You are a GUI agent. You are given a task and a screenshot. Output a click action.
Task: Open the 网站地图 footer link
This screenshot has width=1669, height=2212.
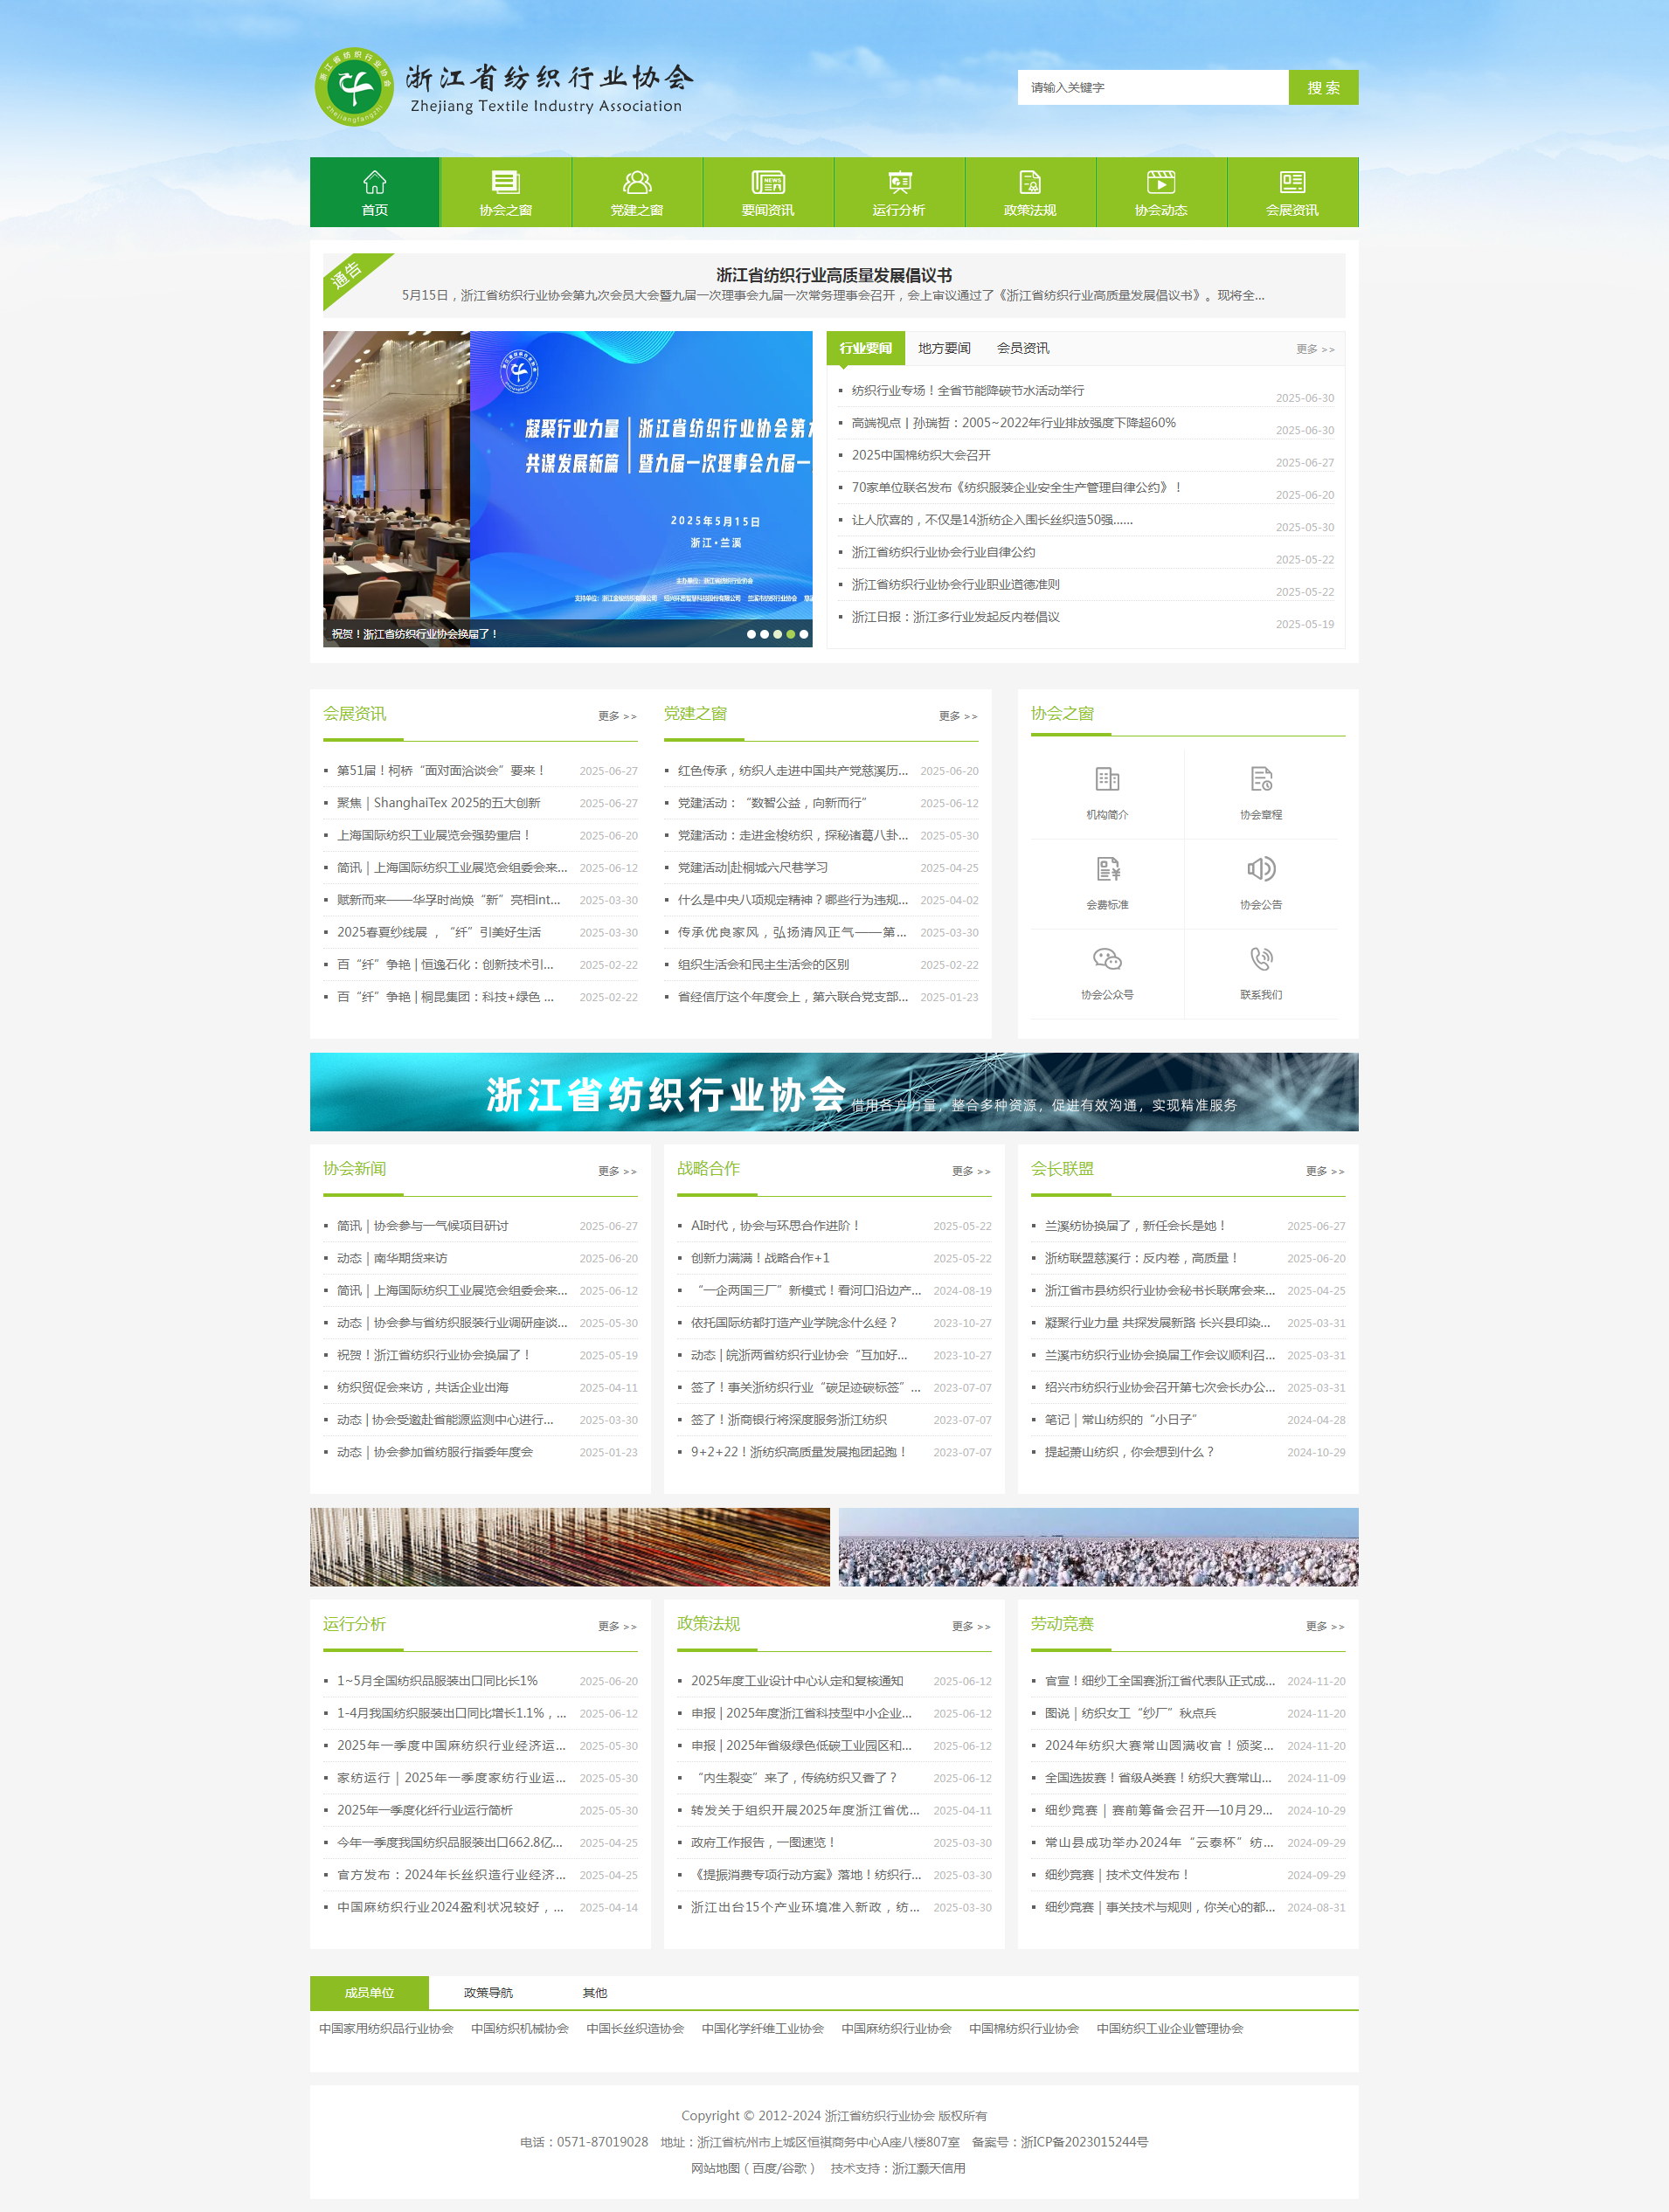pyautogui.click(x=716, y=2168)
